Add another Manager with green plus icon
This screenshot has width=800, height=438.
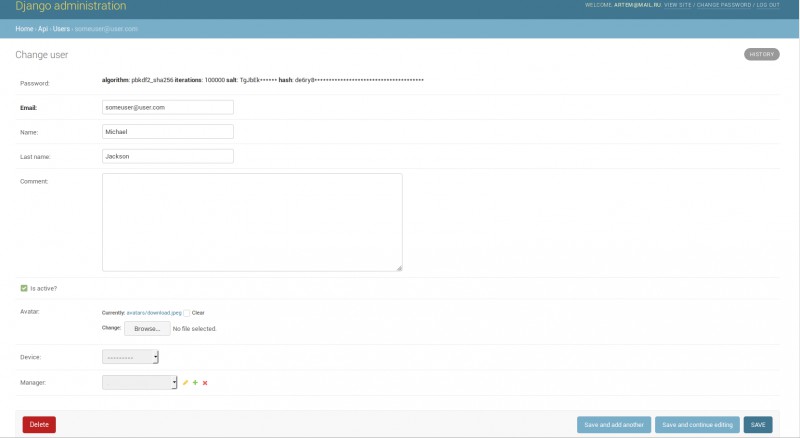pyautogui.click(x=195, y=382)
